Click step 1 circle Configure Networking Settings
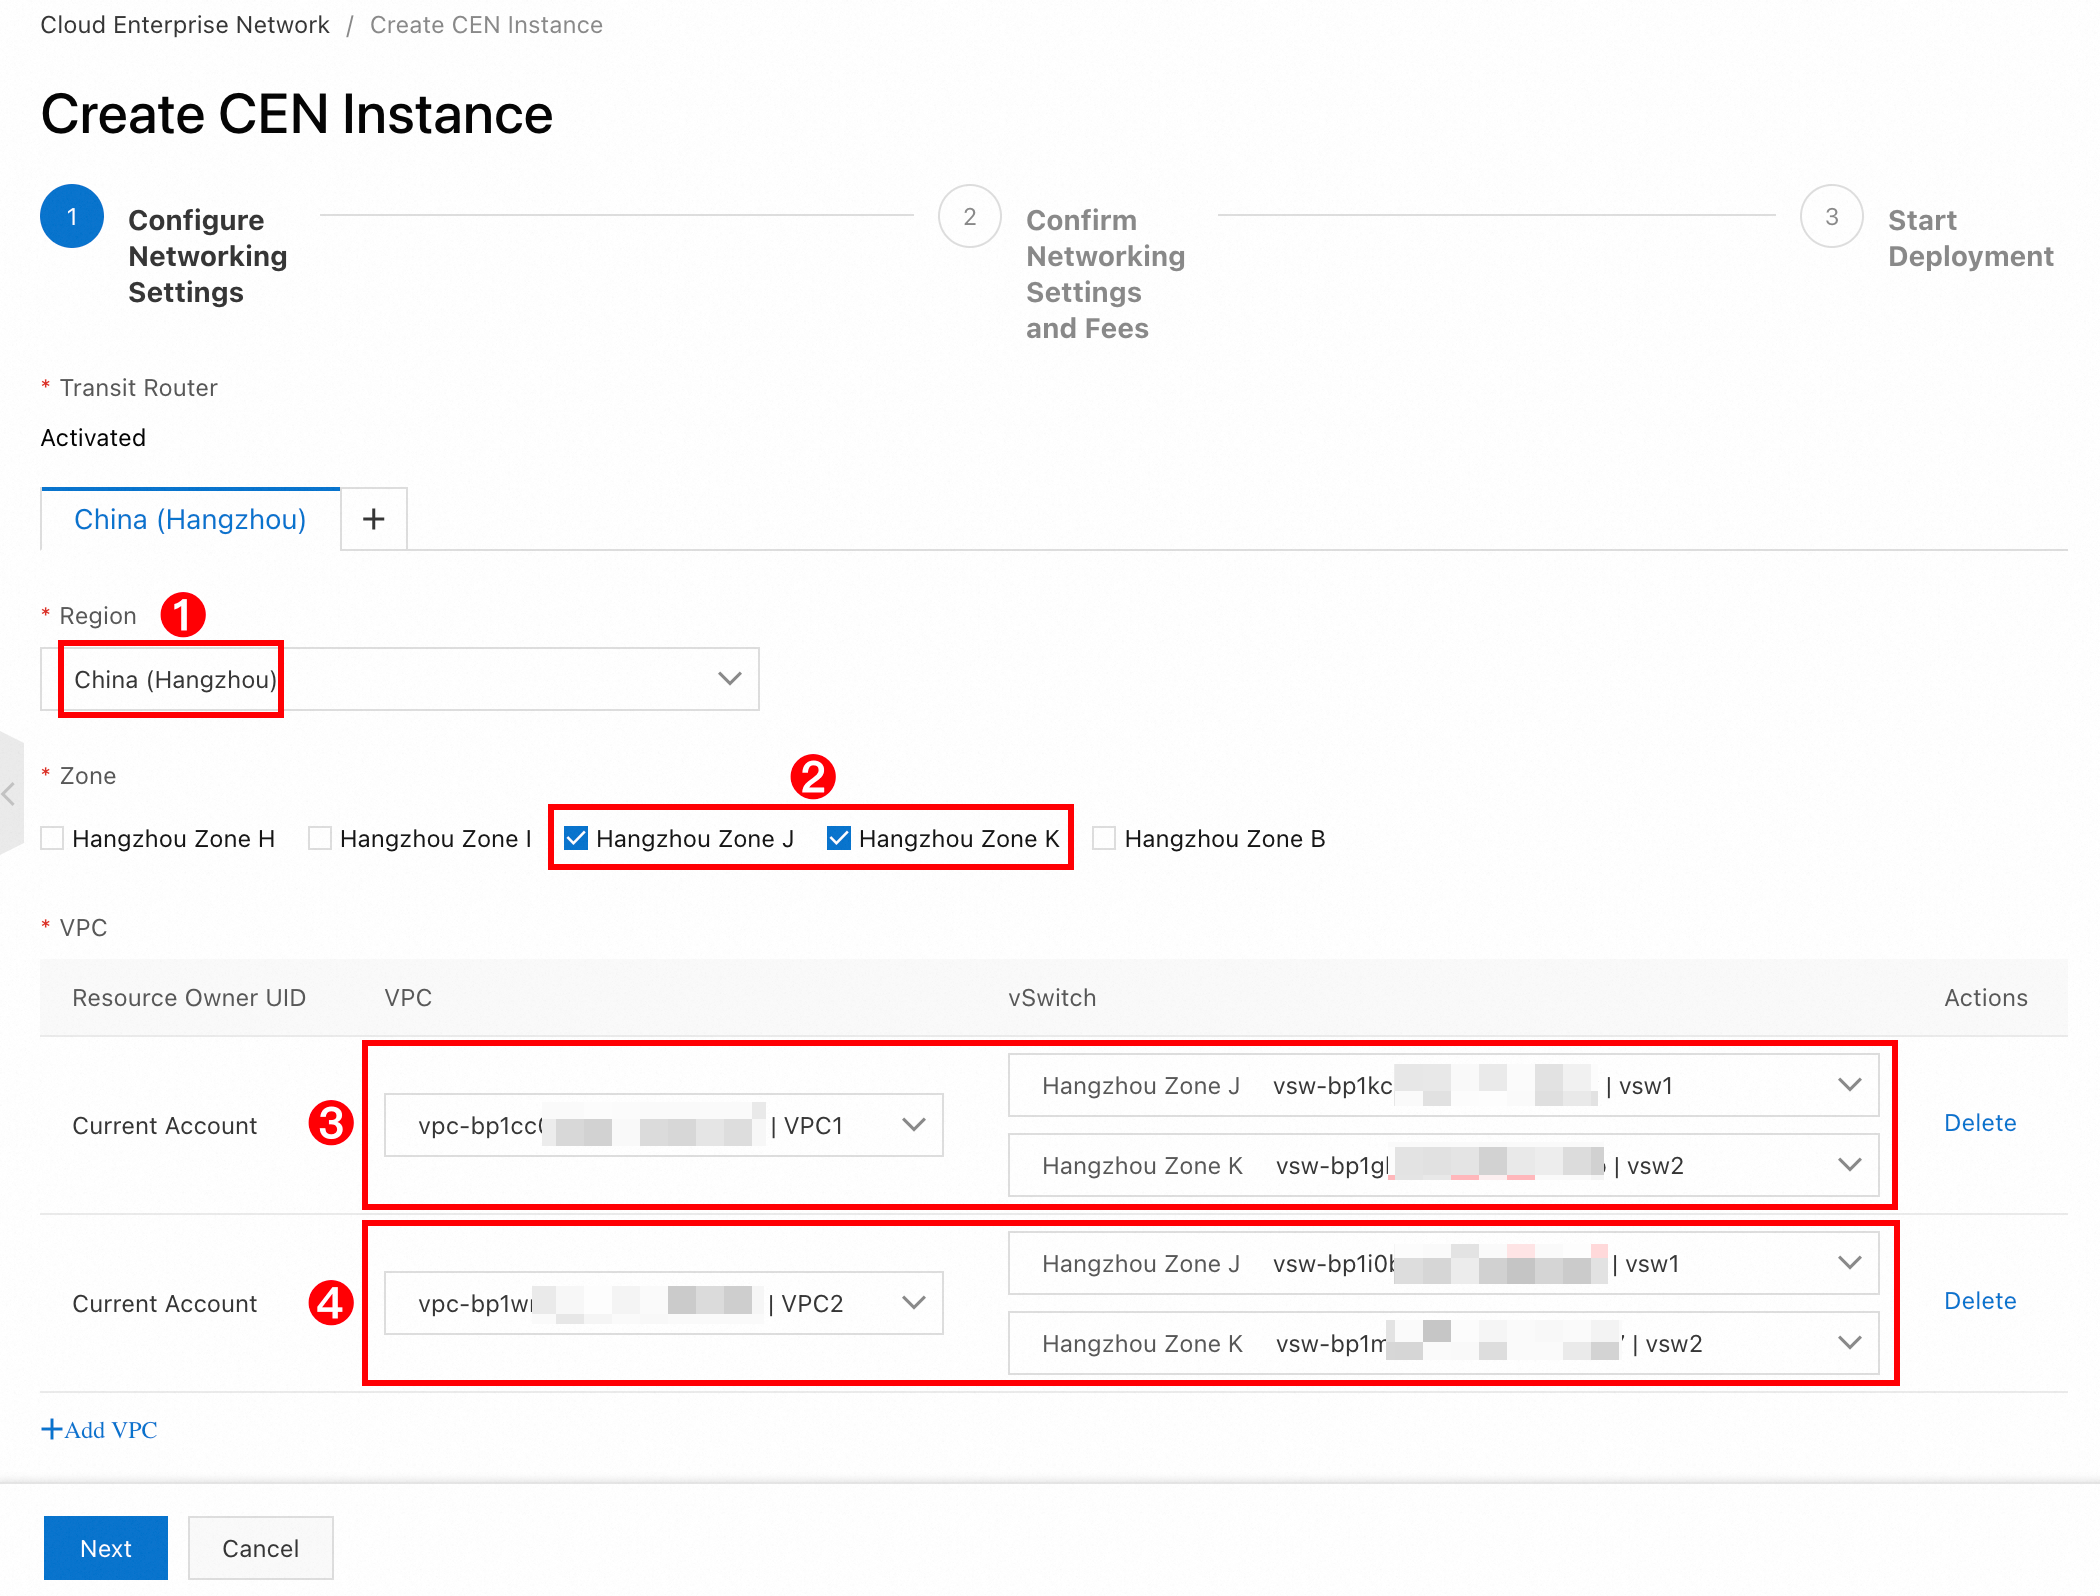The height and width of the screenshot is (1596, 2100). [x=72, y=217]
